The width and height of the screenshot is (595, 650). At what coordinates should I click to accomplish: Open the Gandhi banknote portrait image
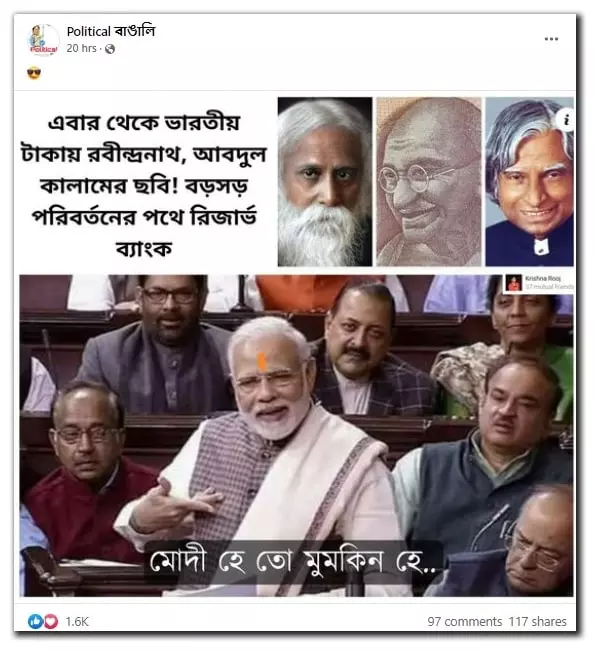(429, 182)
